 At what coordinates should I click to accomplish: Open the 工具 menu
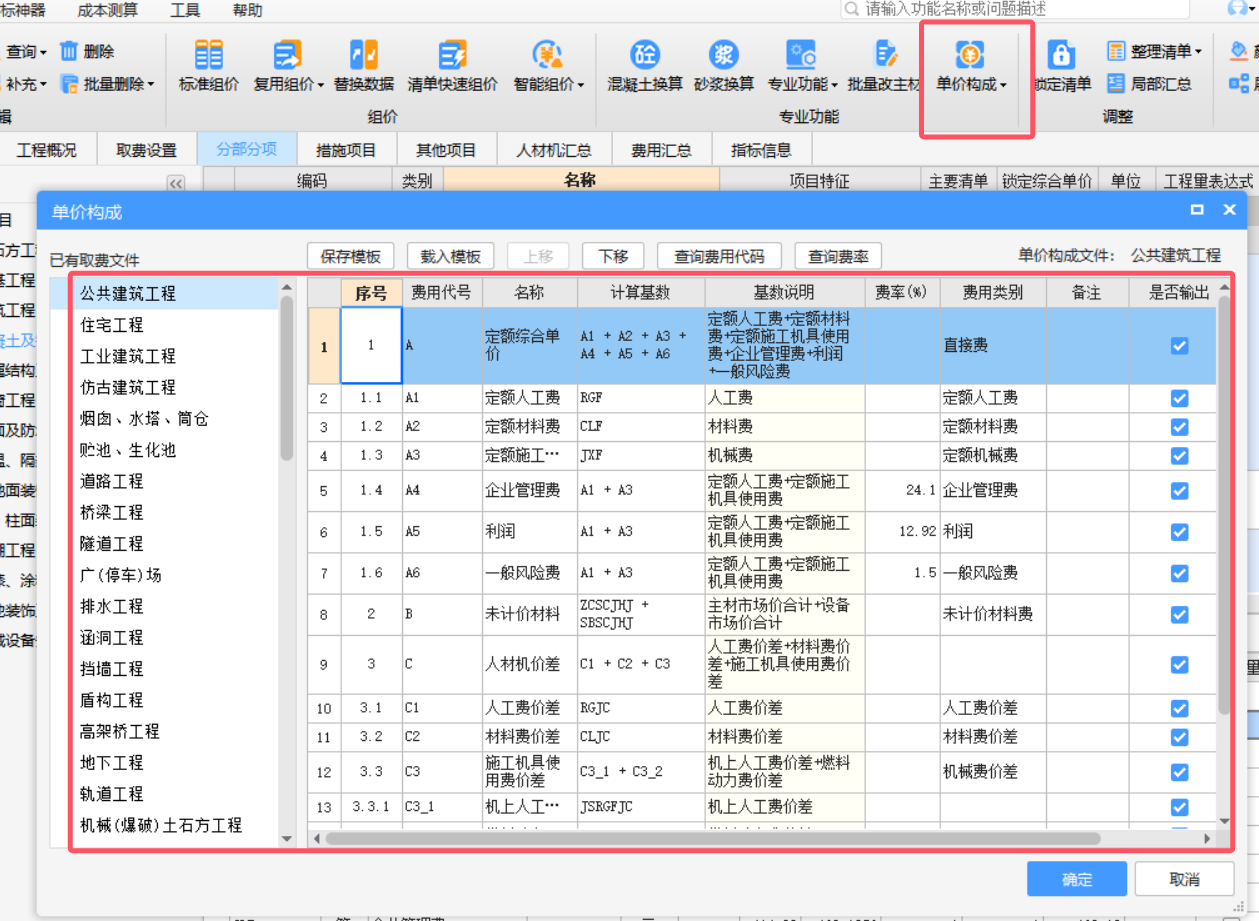pos(185,10)
